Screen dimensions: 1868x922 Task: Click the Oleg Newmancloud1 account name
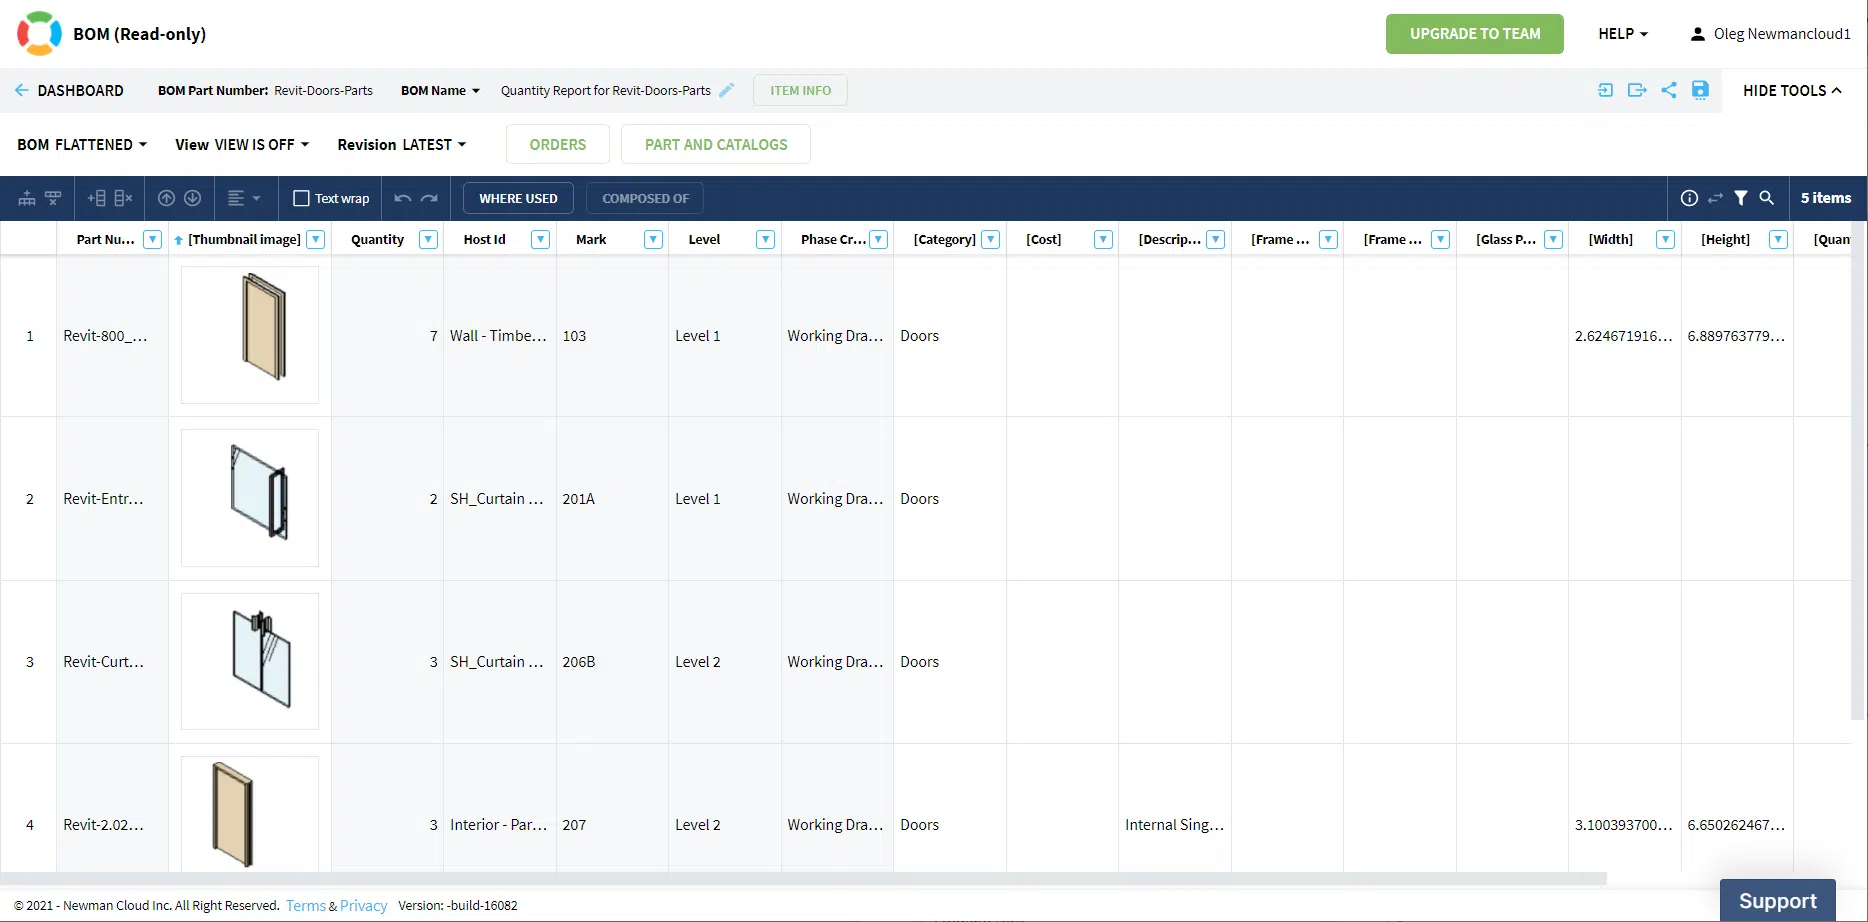point(1782,34)
